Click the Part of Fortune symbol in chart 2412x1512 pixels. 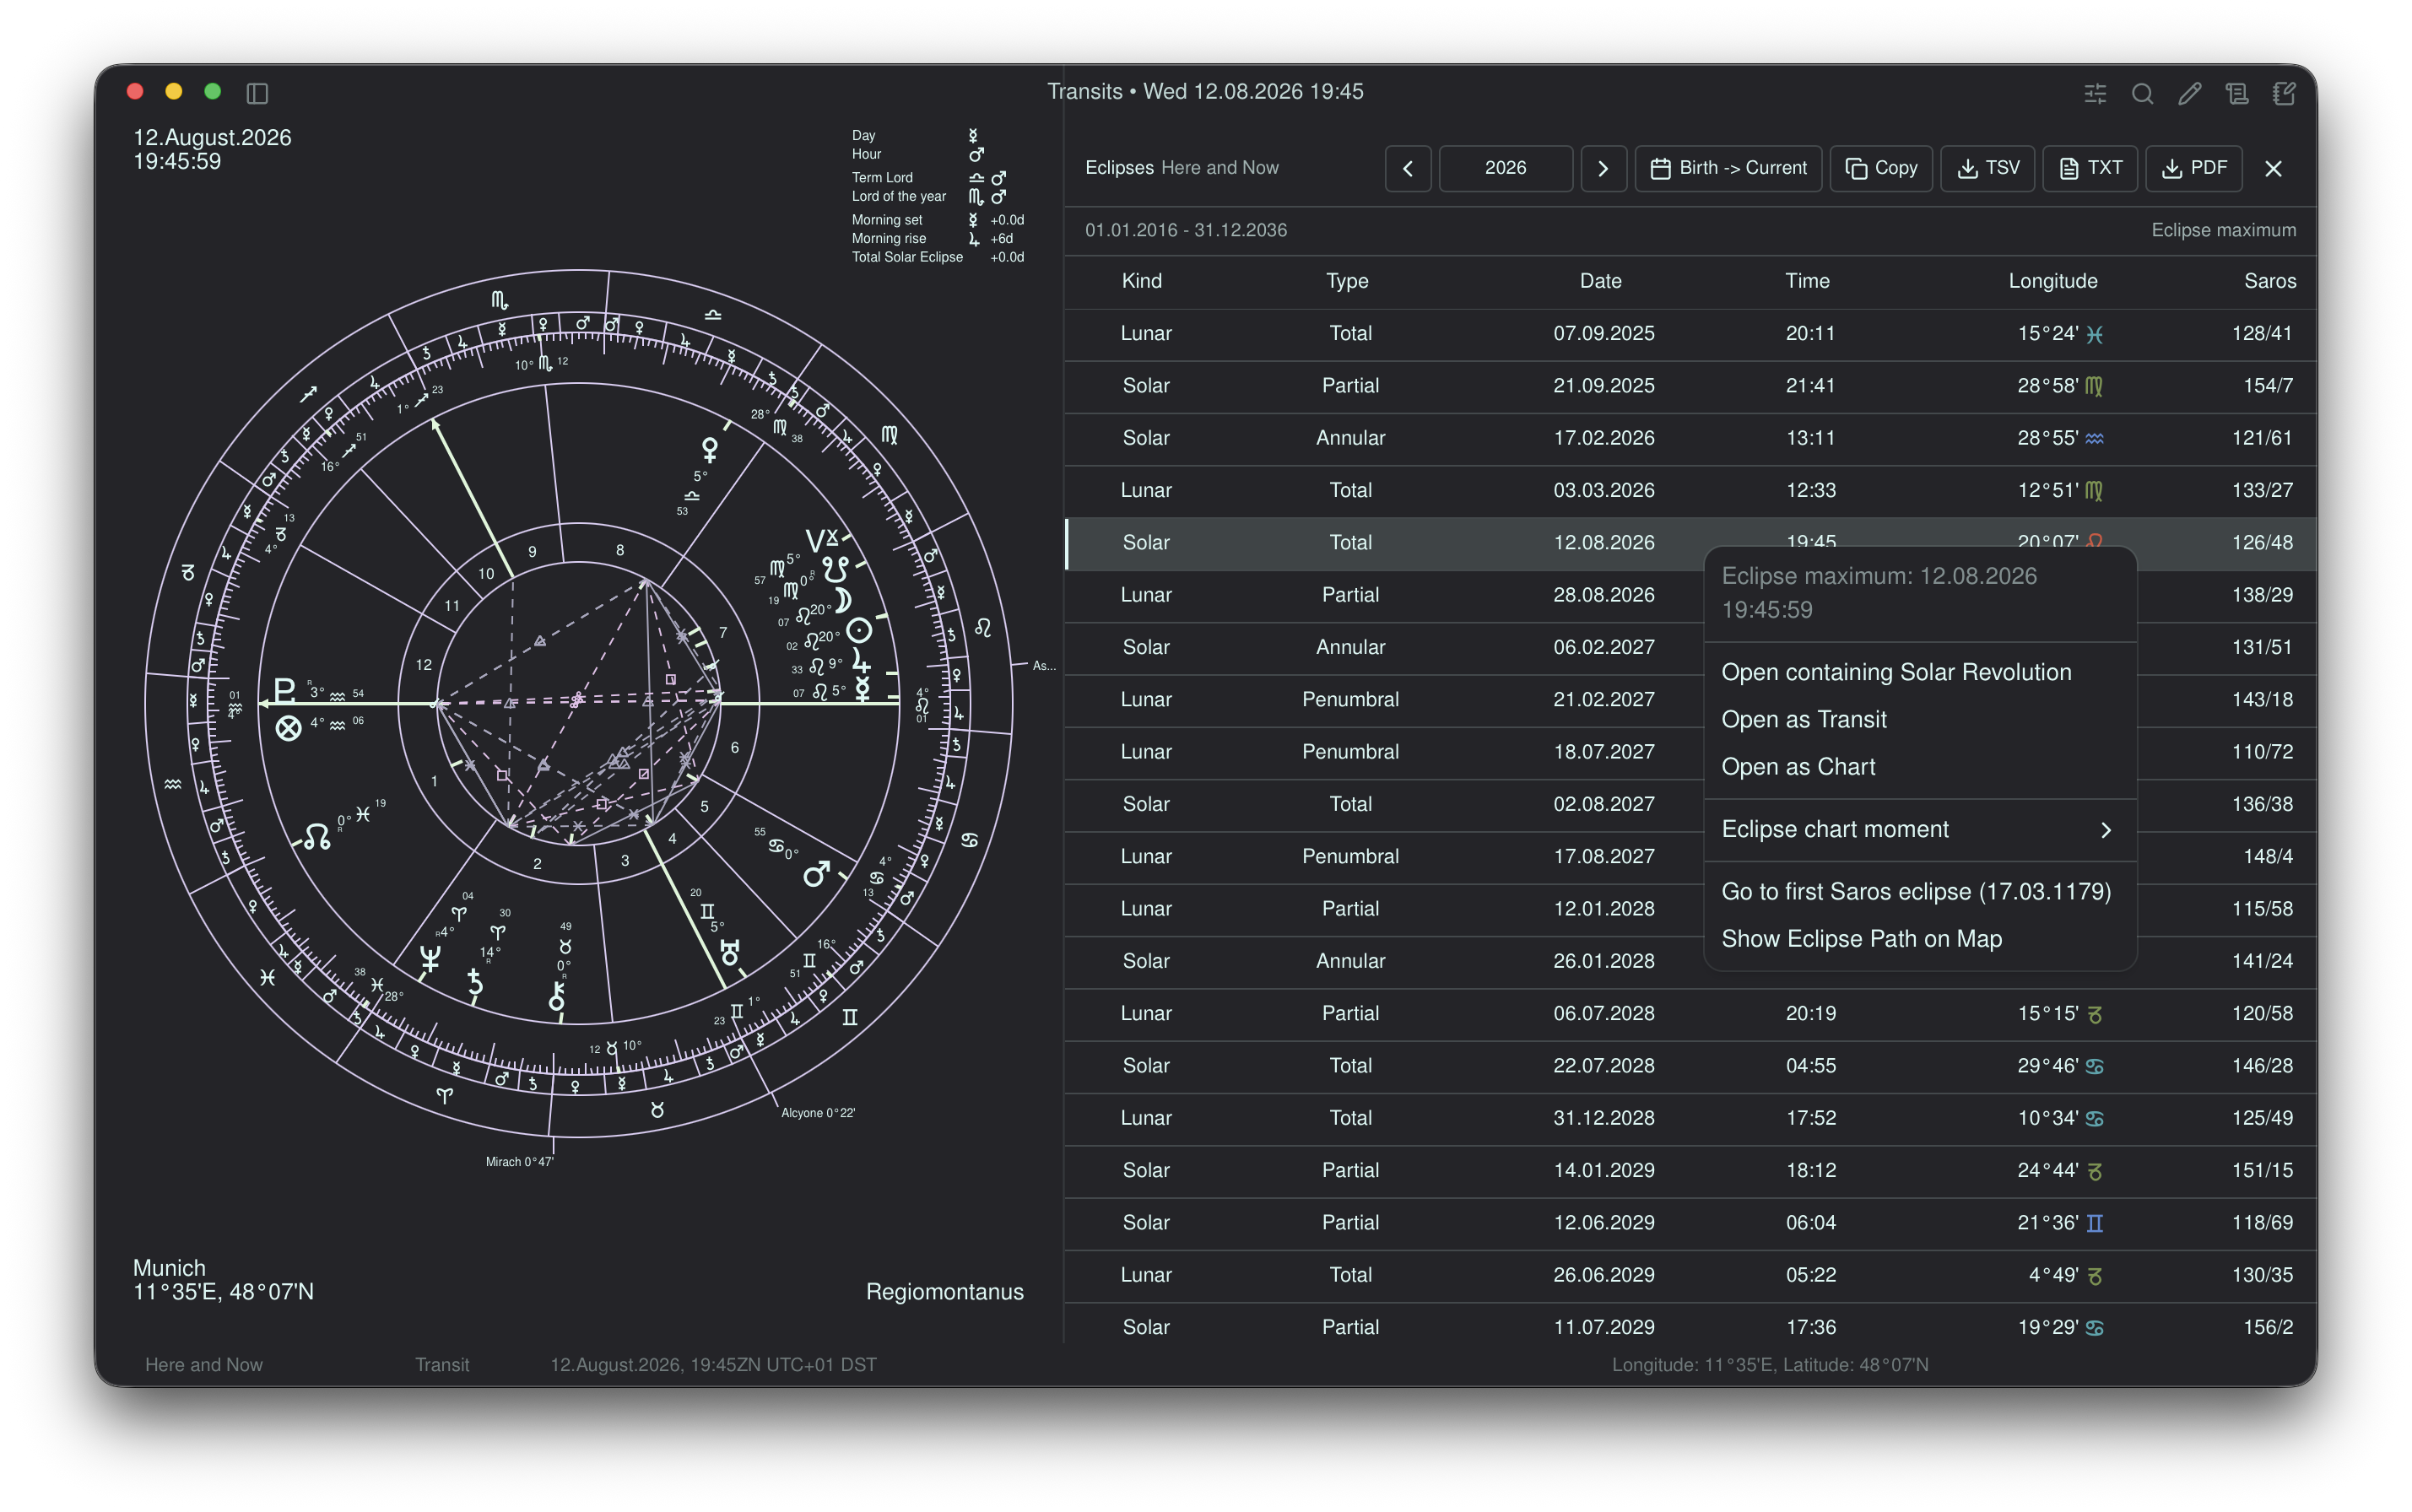tap(288, 727)
